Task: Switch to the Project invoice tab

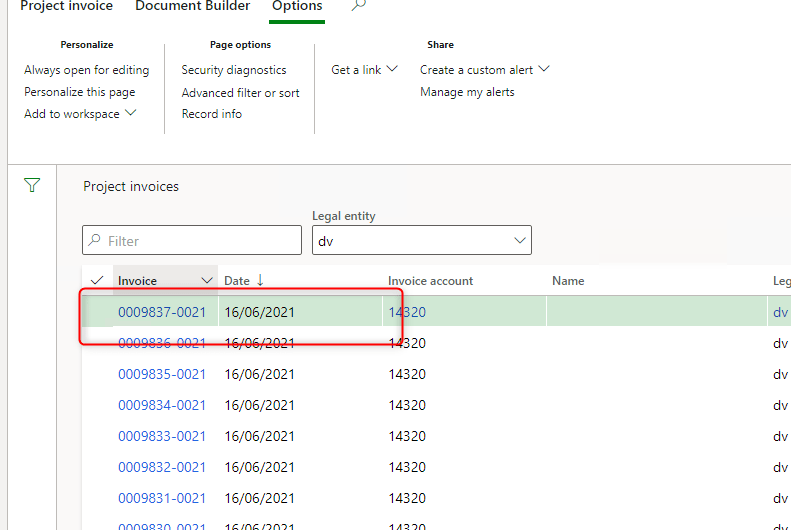Action: pos(66,7)
